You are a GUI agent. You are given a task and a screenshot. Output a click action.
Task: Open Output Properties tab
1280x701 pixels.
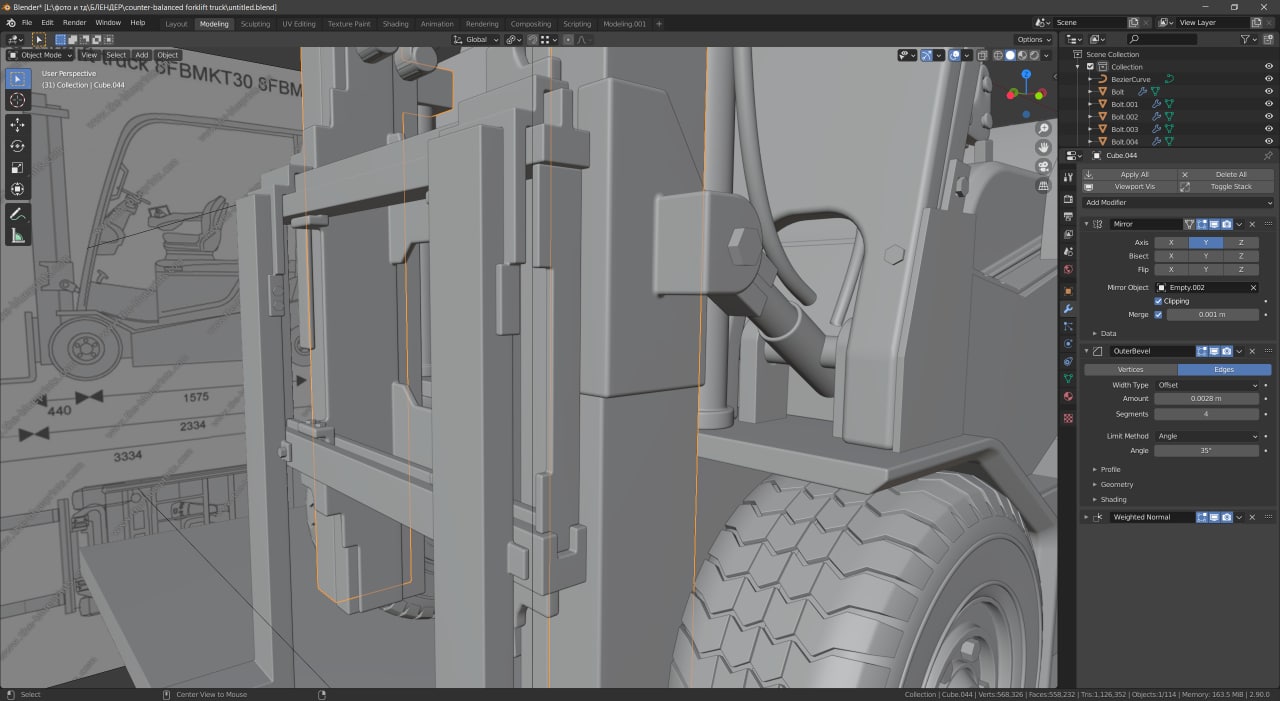pyautogui.click(x=1068, y=217)
